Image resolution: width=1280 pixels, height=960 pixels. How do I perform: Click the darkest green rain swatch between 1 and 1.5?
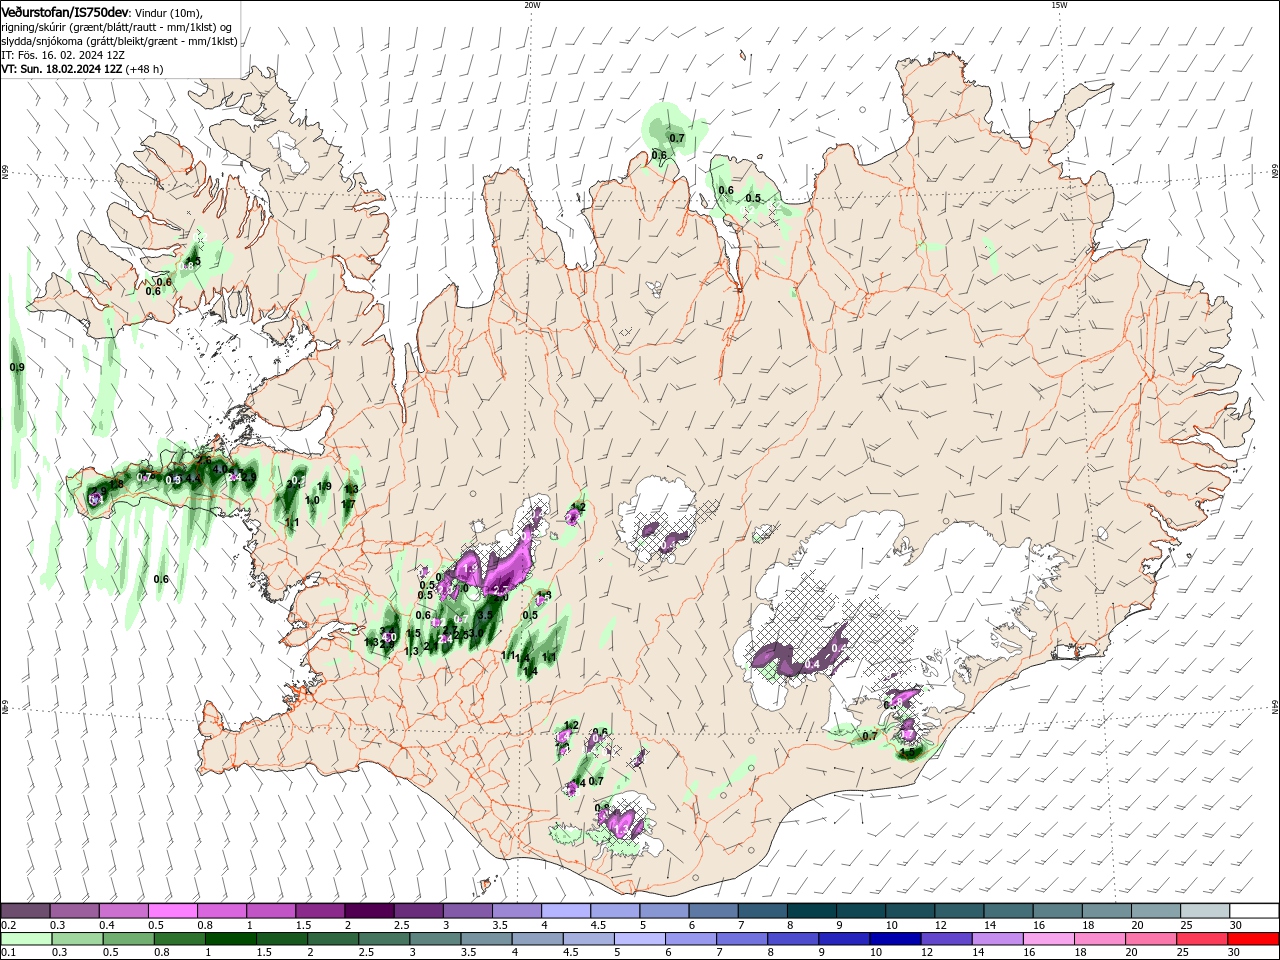(x=230, y=939)
